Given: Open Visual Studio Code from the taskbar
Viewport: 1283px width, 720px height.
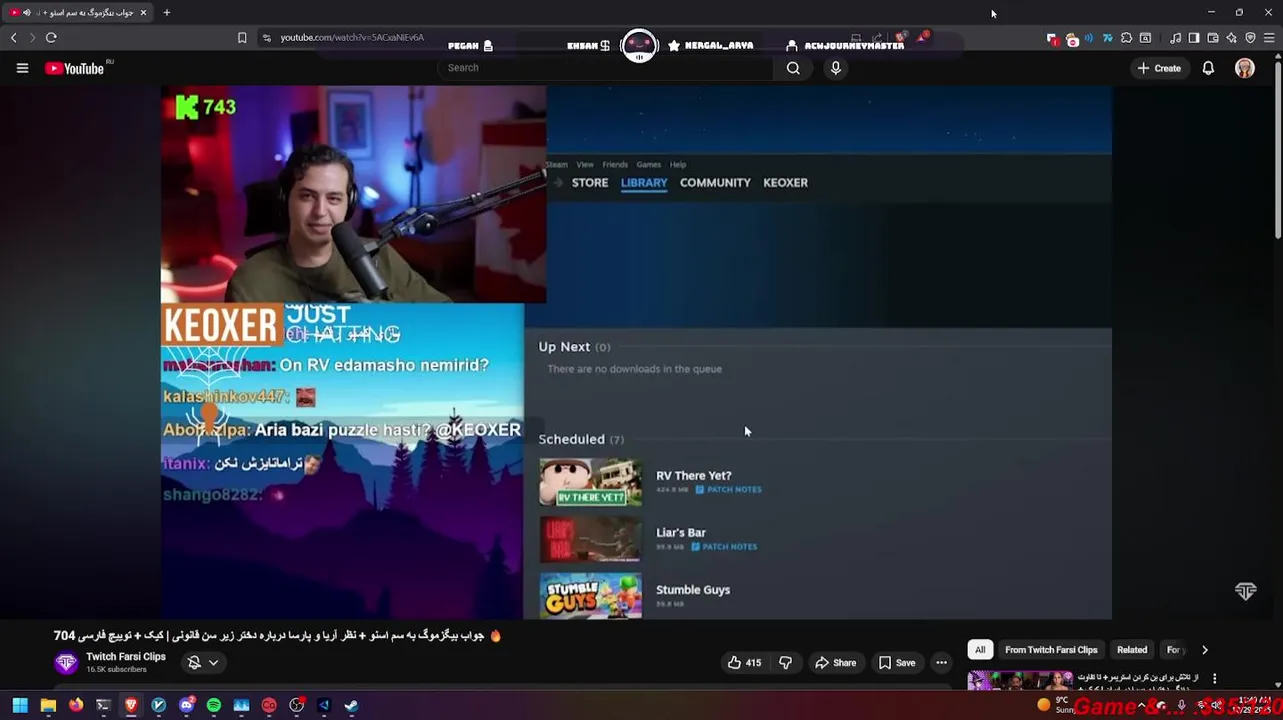Looking at the screenshot, I should 324,705.
